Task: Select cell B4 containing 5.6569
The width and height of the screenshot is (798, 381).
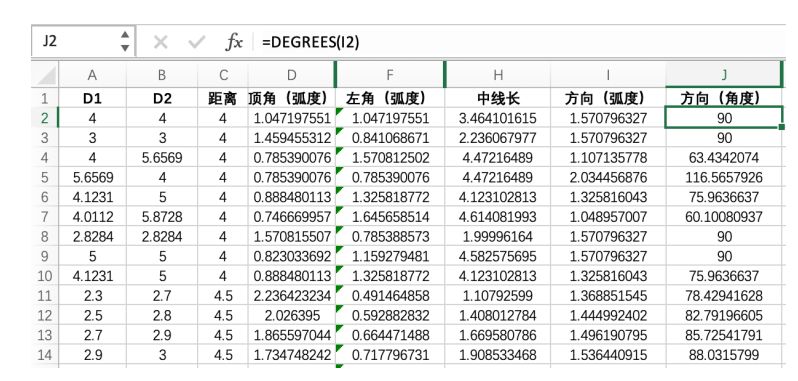Action: click(162, 158)
